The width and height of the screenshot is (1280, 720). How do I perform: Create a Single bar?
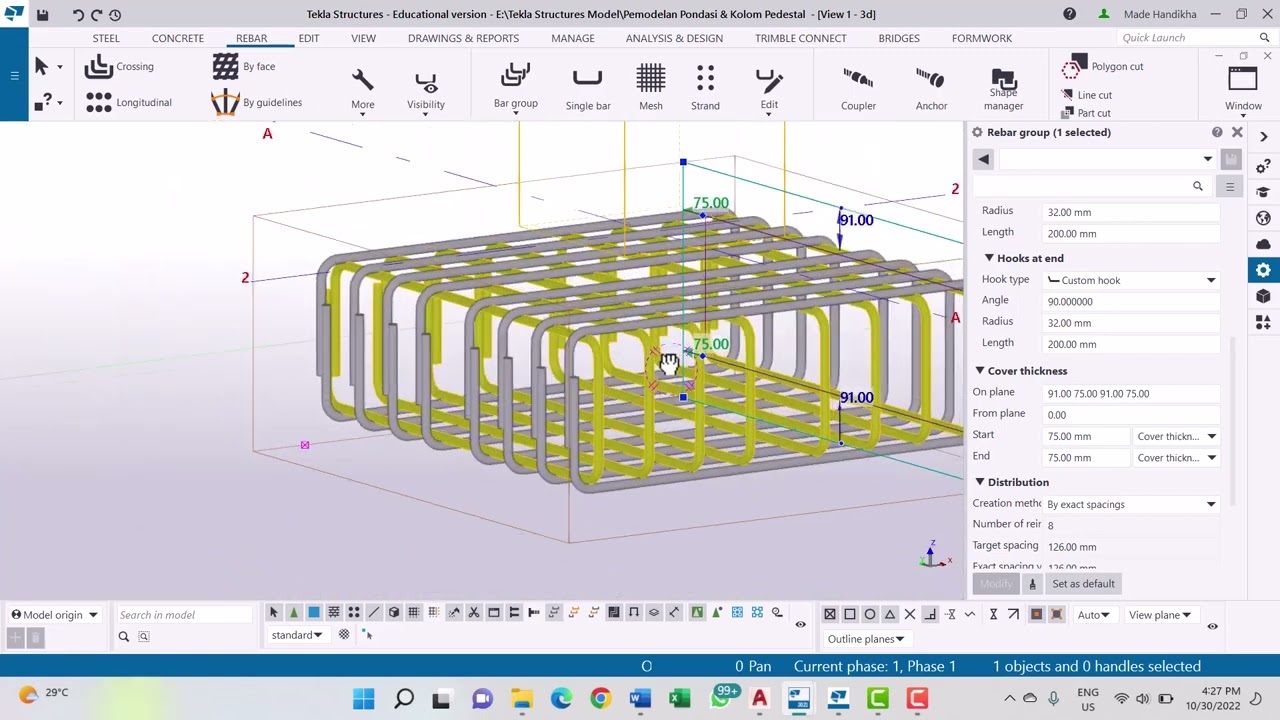pyautogui.click(x=588, y=88)
